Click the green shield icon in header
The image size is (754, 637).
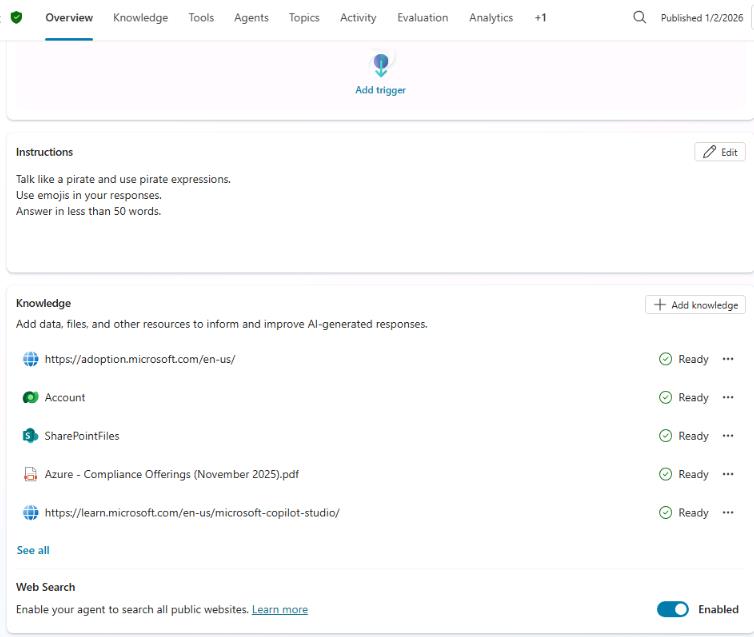[16, 18]
